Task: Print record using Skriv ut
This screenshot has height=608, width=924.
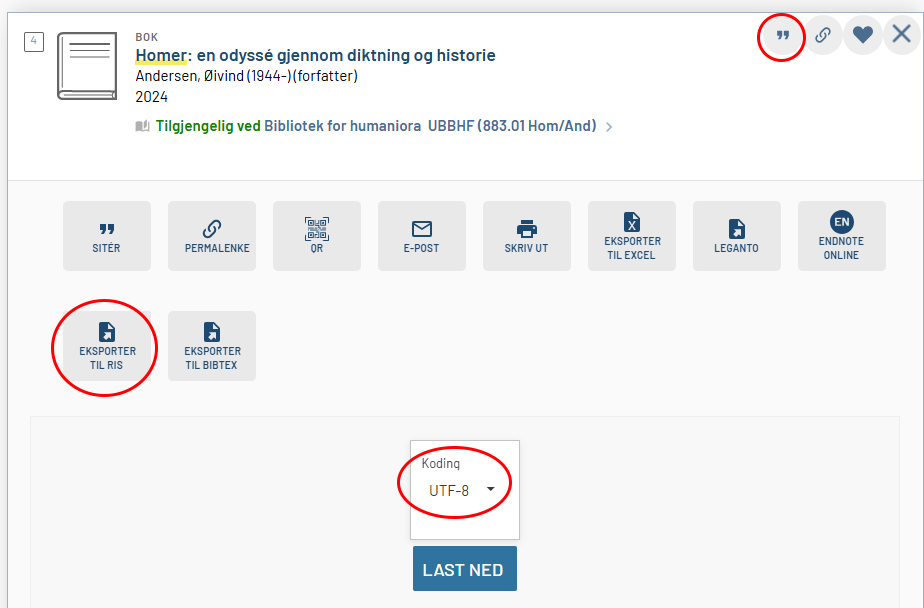Action: click(527, 236)
